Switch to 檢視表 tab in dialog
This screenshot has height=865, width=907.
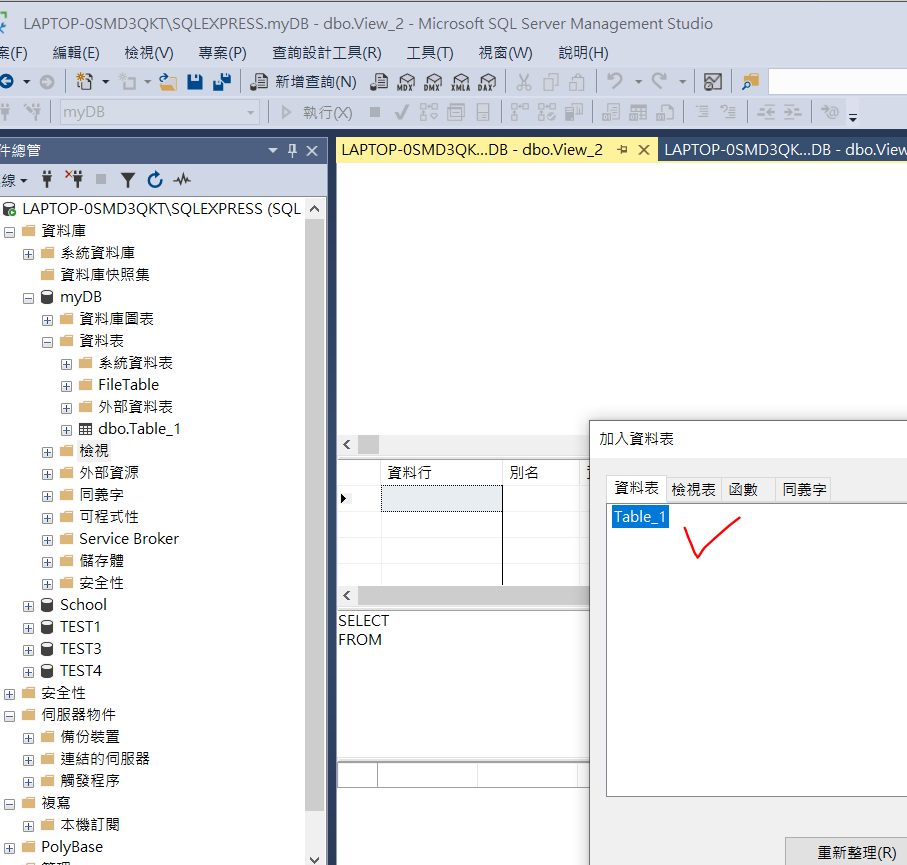(x=693, y=489)
